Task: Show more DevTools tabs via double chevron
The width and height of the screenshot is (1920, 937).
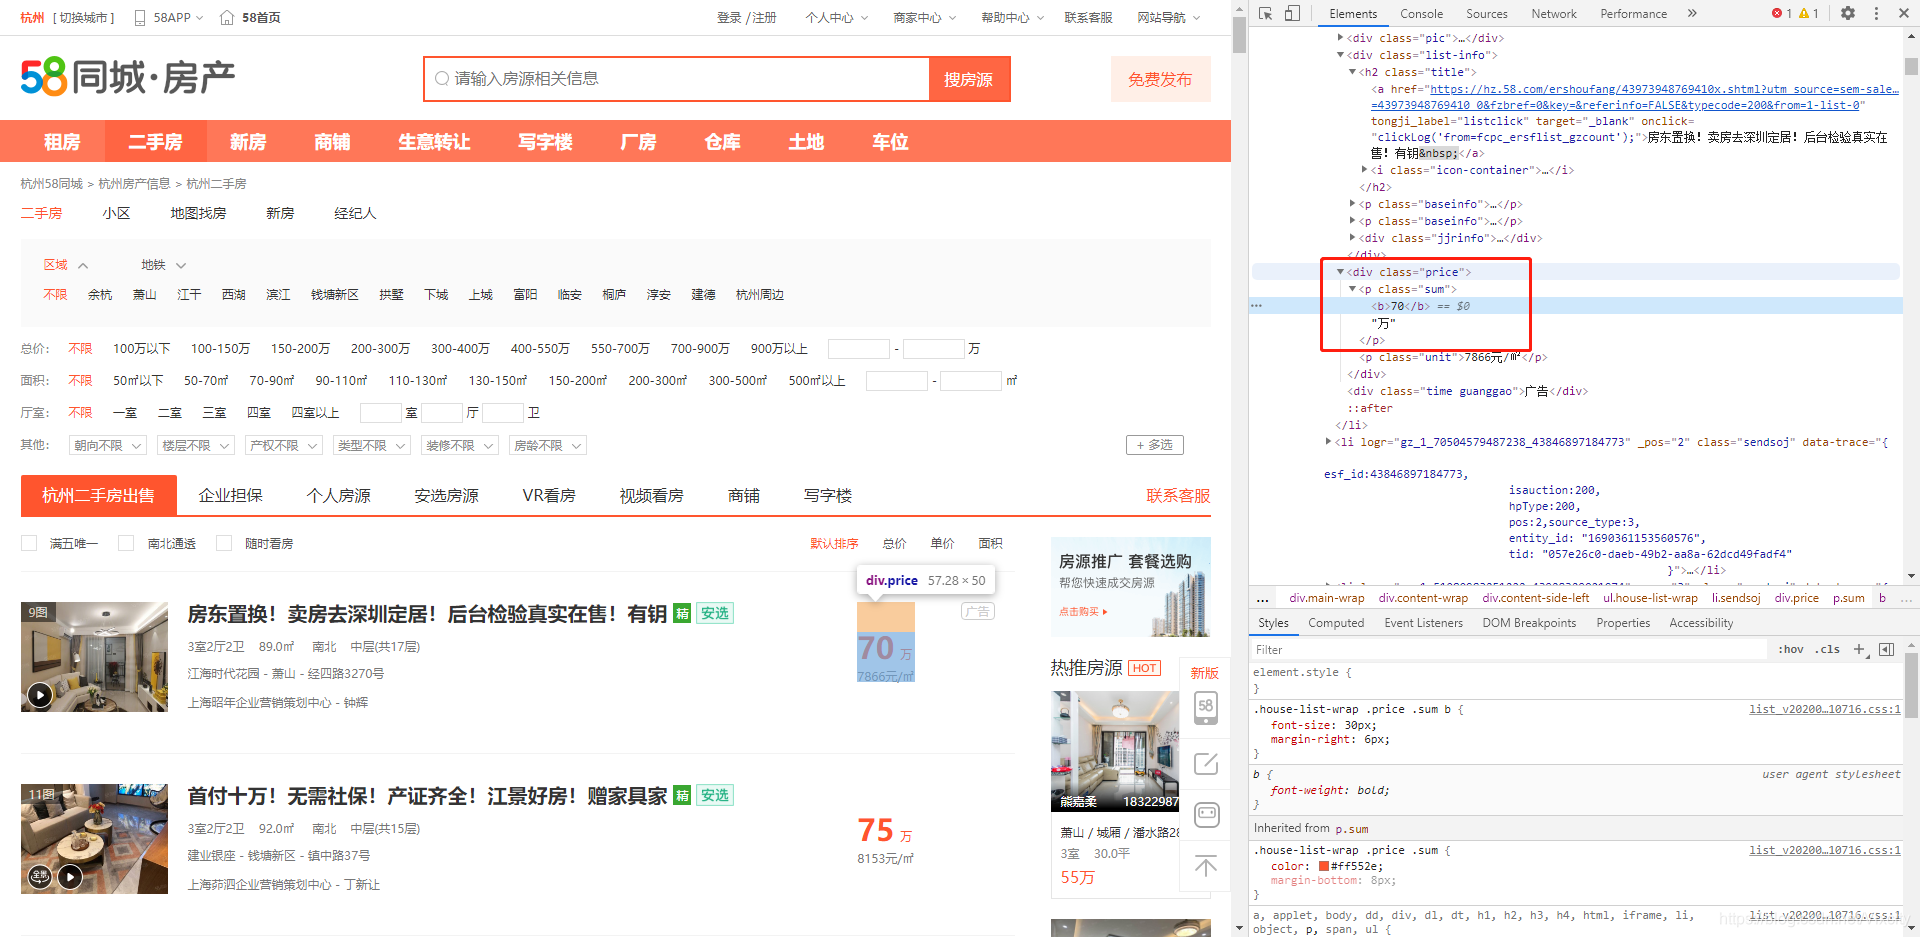Action: (1692, 13)
